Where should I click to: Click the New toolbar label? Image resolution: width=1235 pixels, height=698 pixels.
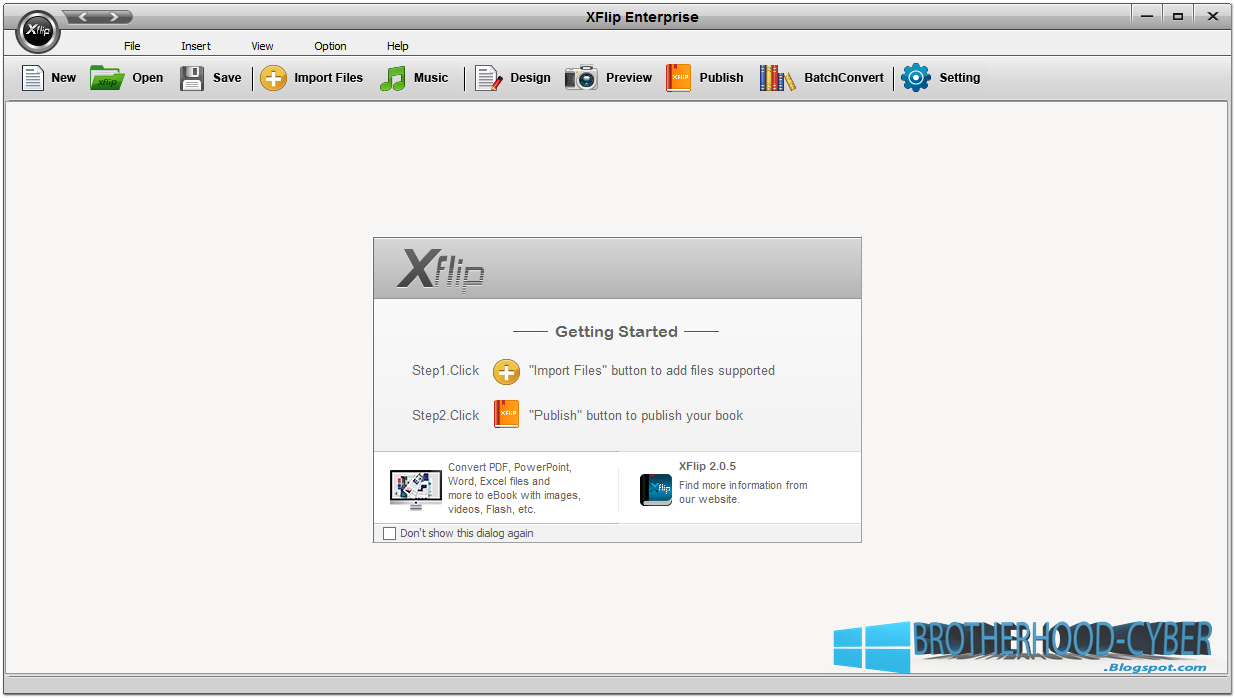(64, 78)
